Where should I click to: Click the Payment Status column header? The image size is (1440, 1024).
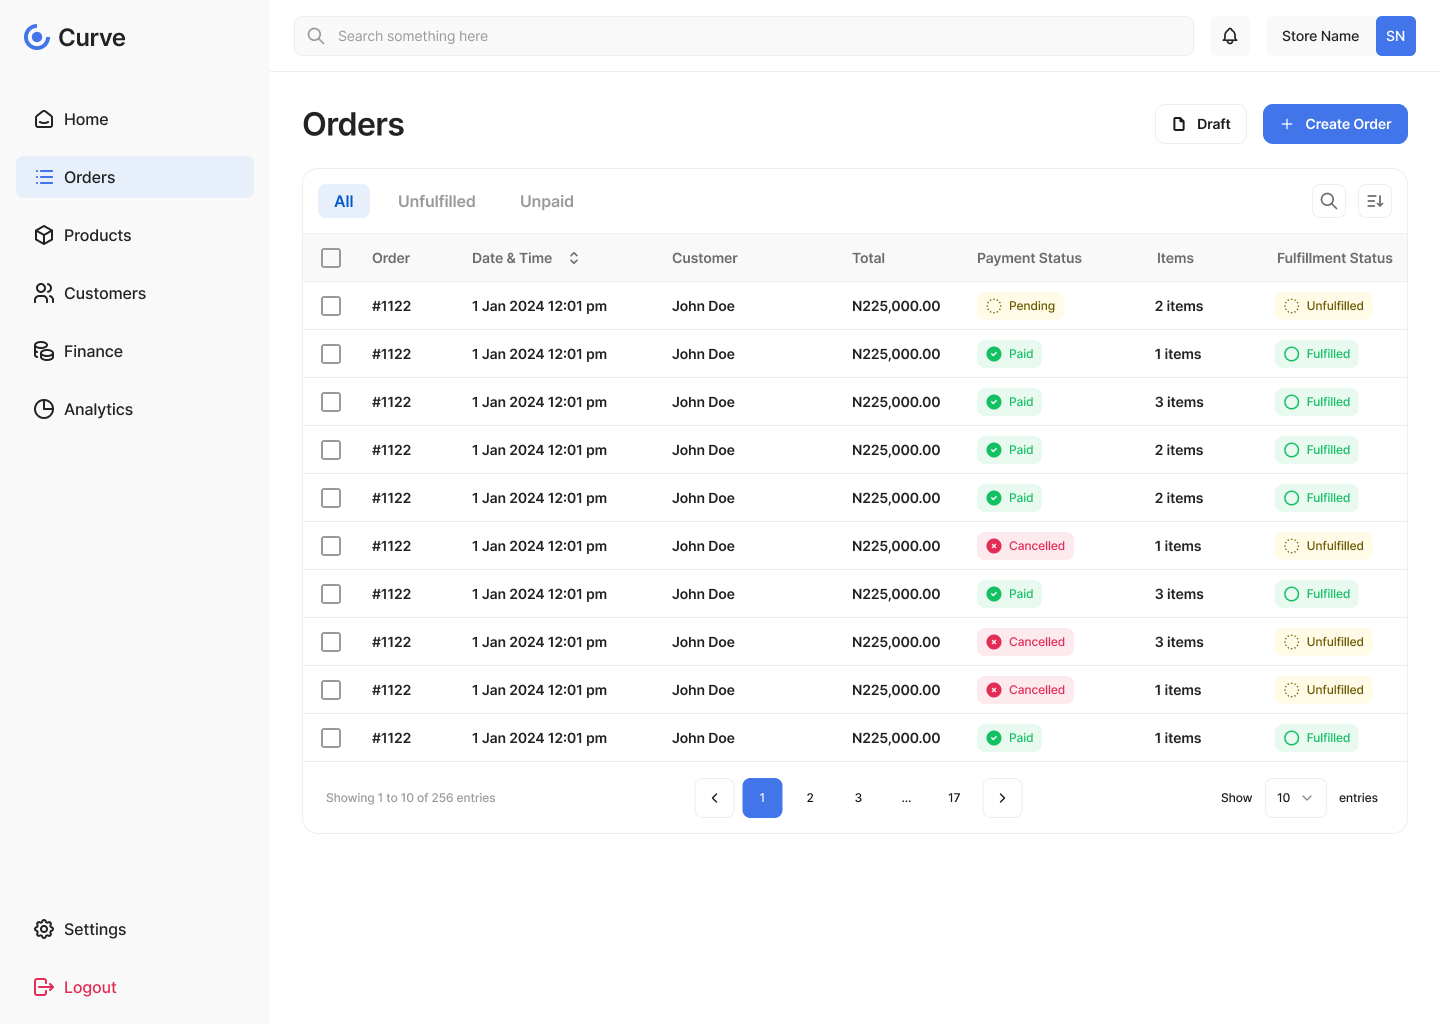[x=1029, y=258]
